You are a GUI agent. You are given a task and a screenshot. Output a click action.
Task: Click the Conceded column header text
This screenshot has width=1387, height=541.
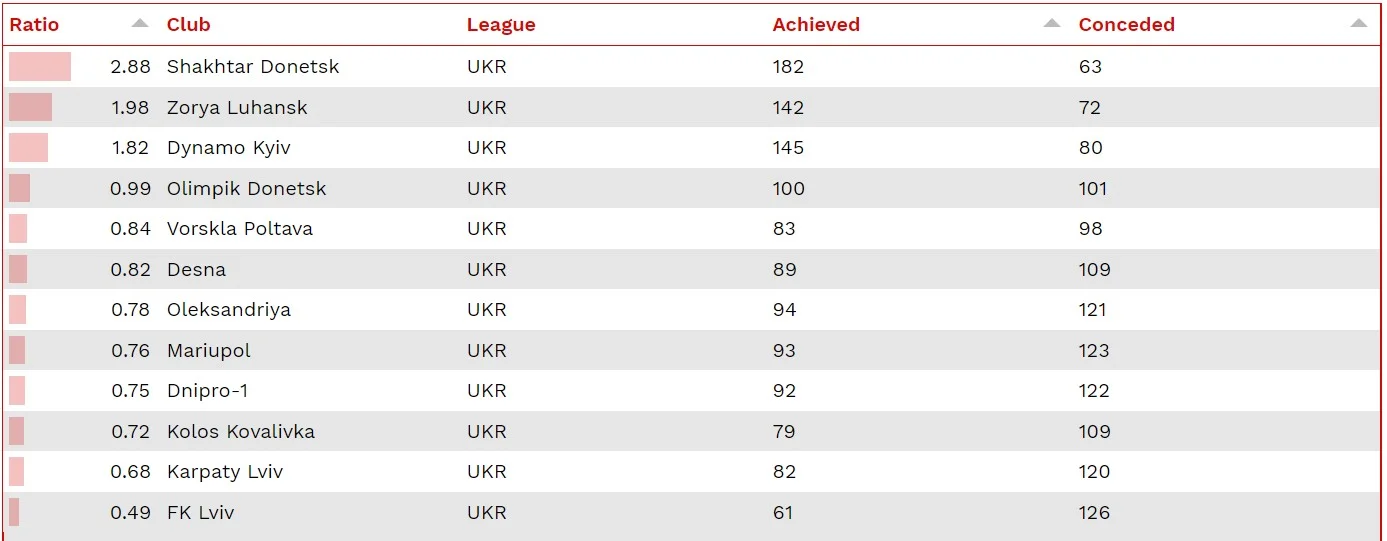click(x=1126, y=25)
